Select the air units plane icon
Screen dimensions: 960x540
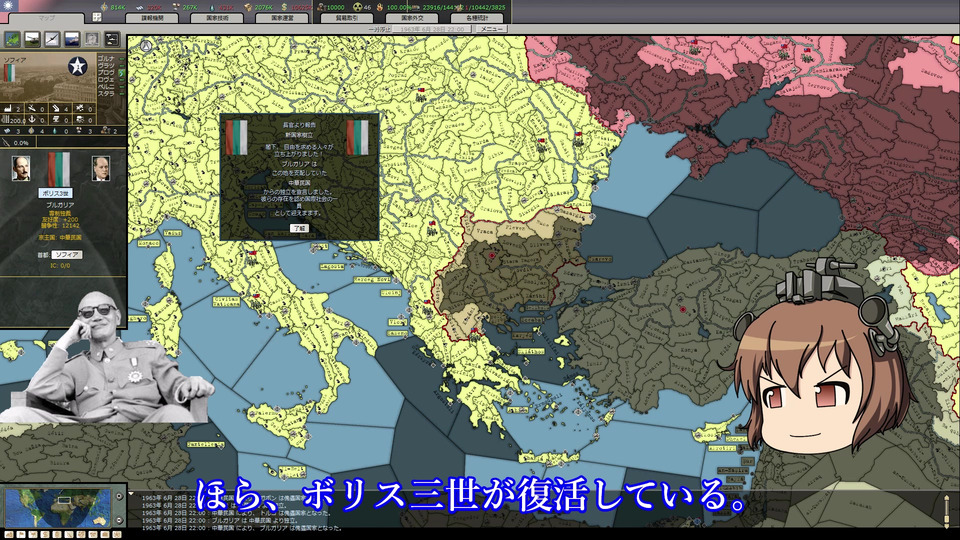[x=52, y=39]
